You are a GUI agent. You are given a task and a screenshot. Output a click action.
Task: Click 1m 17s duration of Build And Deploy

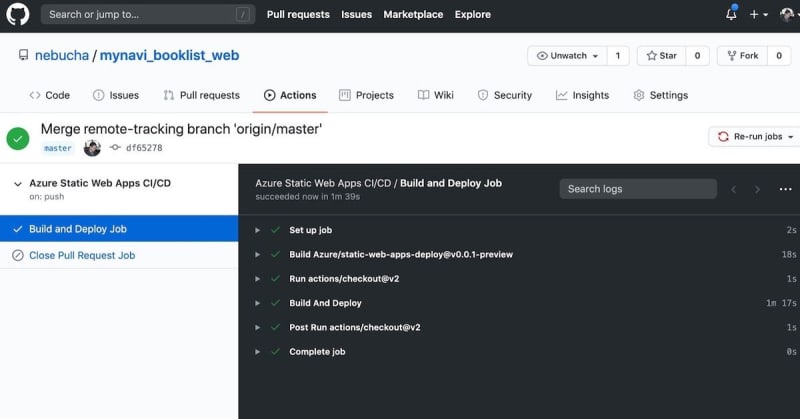click(x=781, y=303)
